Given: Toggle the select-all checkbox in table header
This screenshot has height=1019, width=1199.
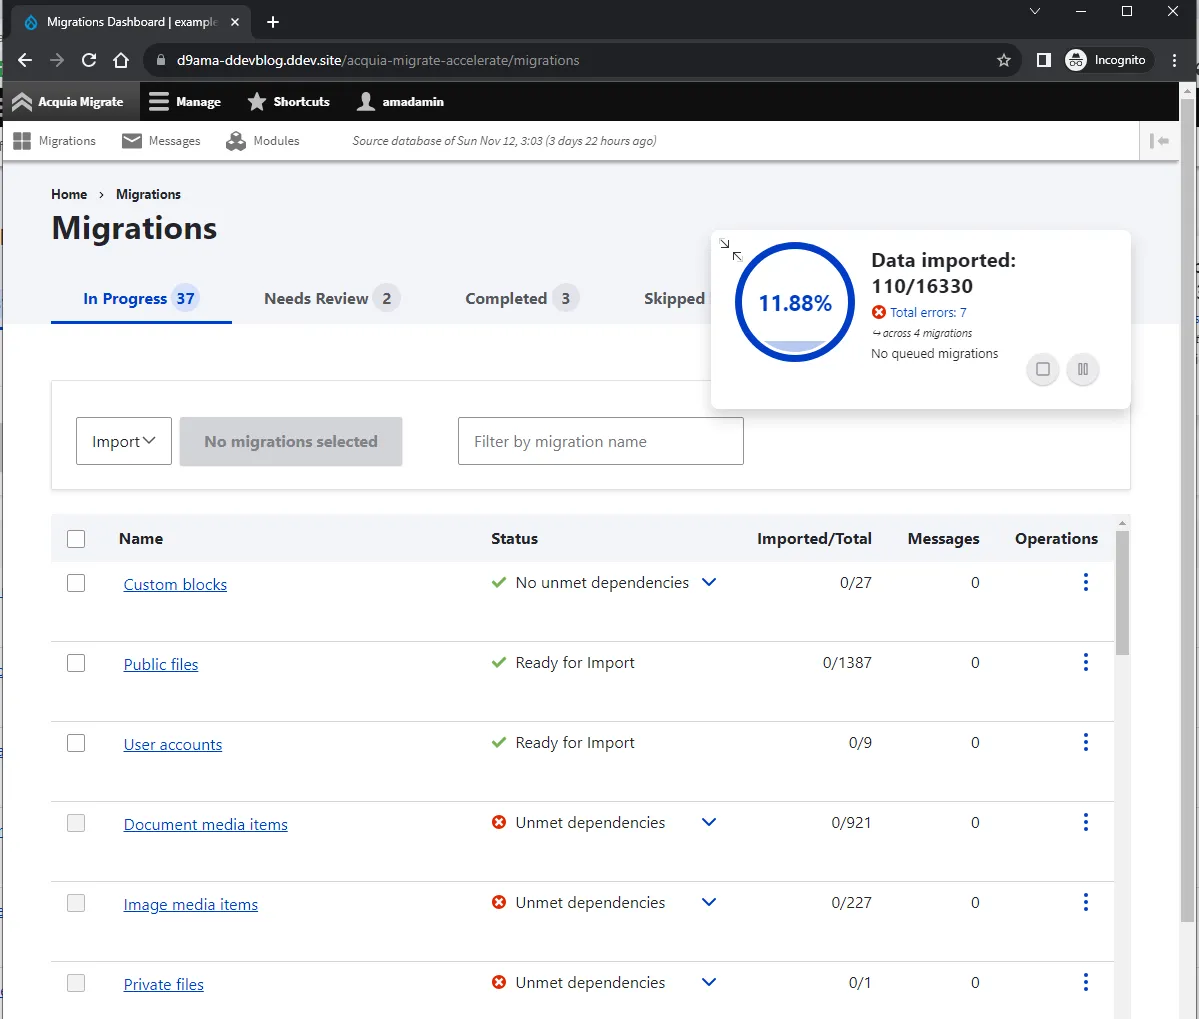Looking at the screenshot, I should (76, 539).
